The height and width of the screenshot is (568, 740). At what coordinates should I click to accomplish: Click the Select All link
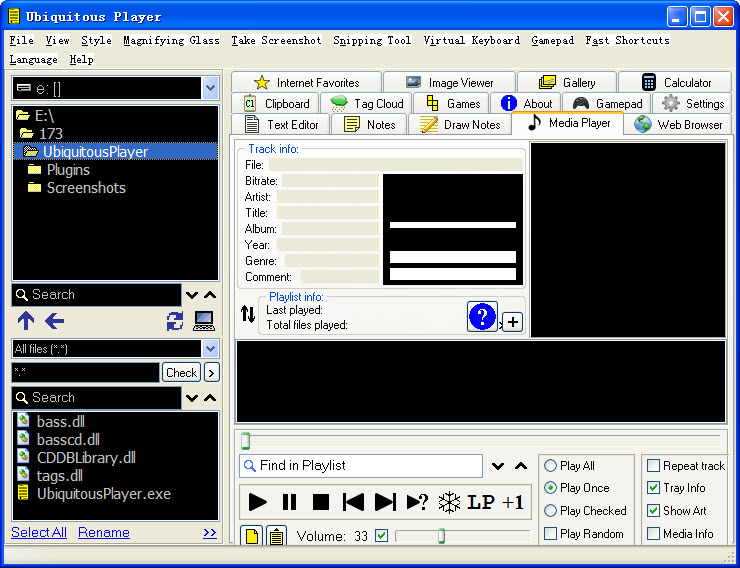[x=39, y=533]
